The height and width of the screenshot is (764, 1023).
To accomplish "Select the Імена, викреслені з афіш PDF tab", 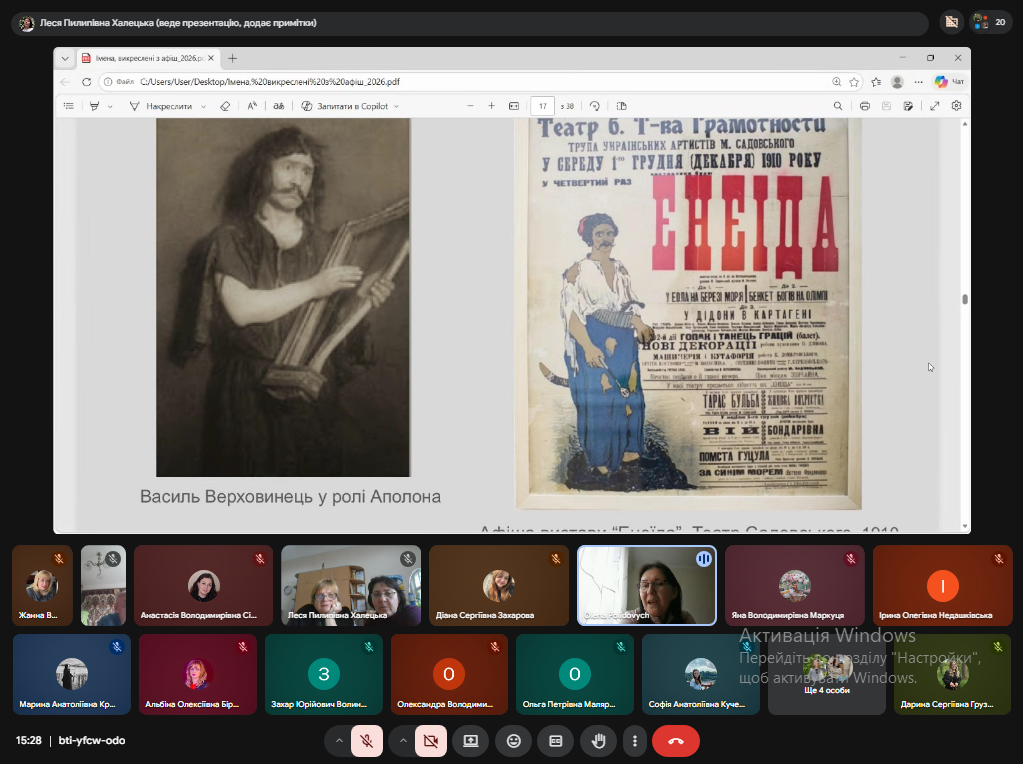I will click(x=148, y=58).
